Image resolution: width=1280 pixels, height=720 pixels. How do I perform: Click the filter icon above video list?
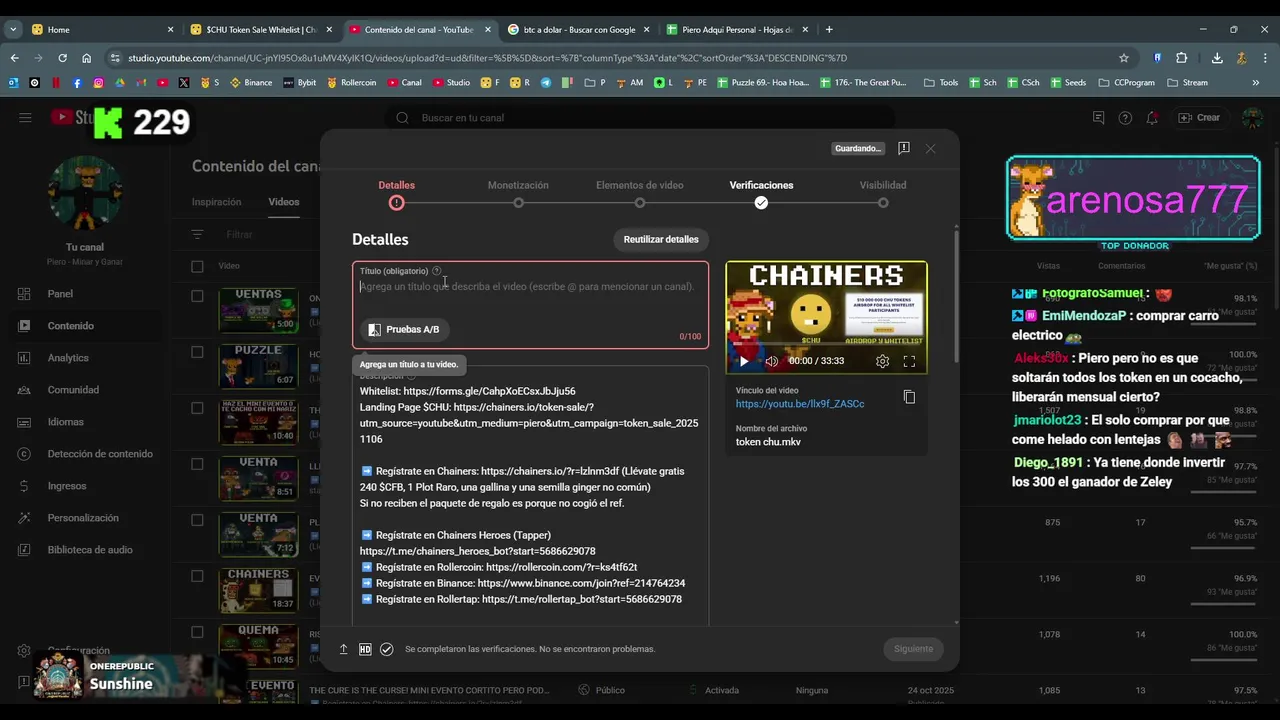coord(197,235)
